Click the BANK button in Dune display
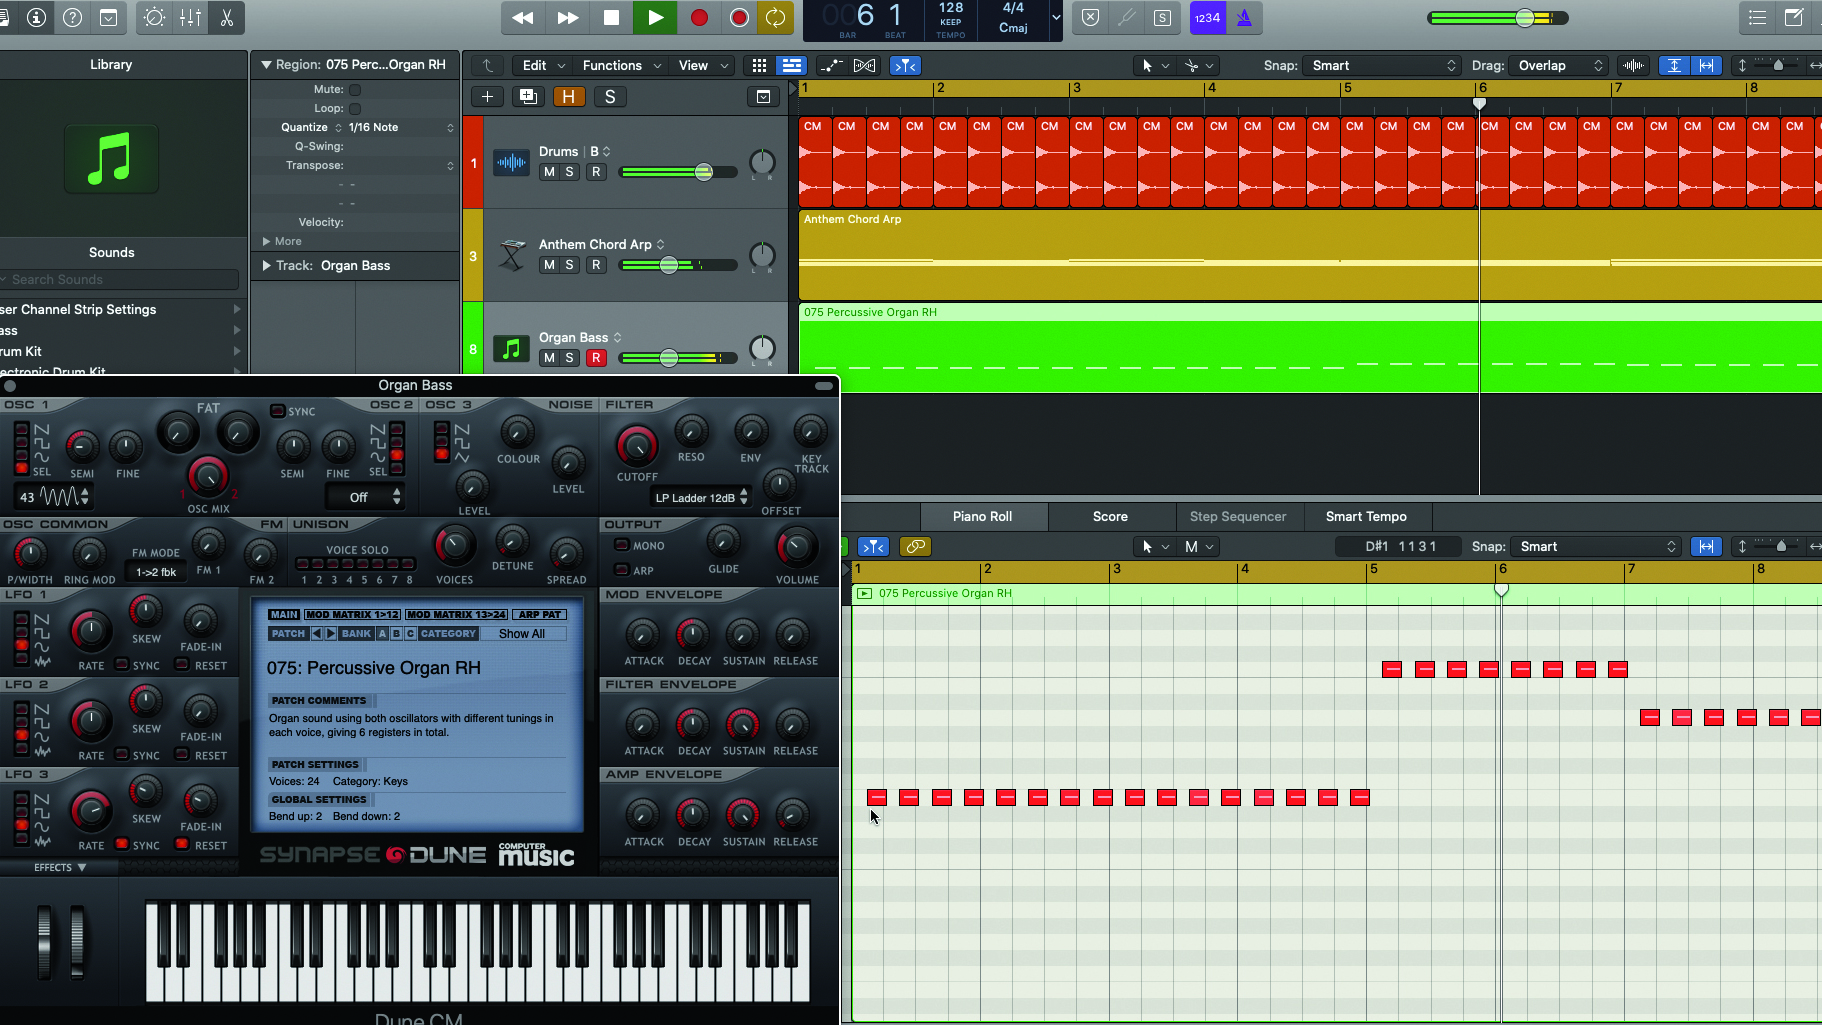 [x=356, y=634]
